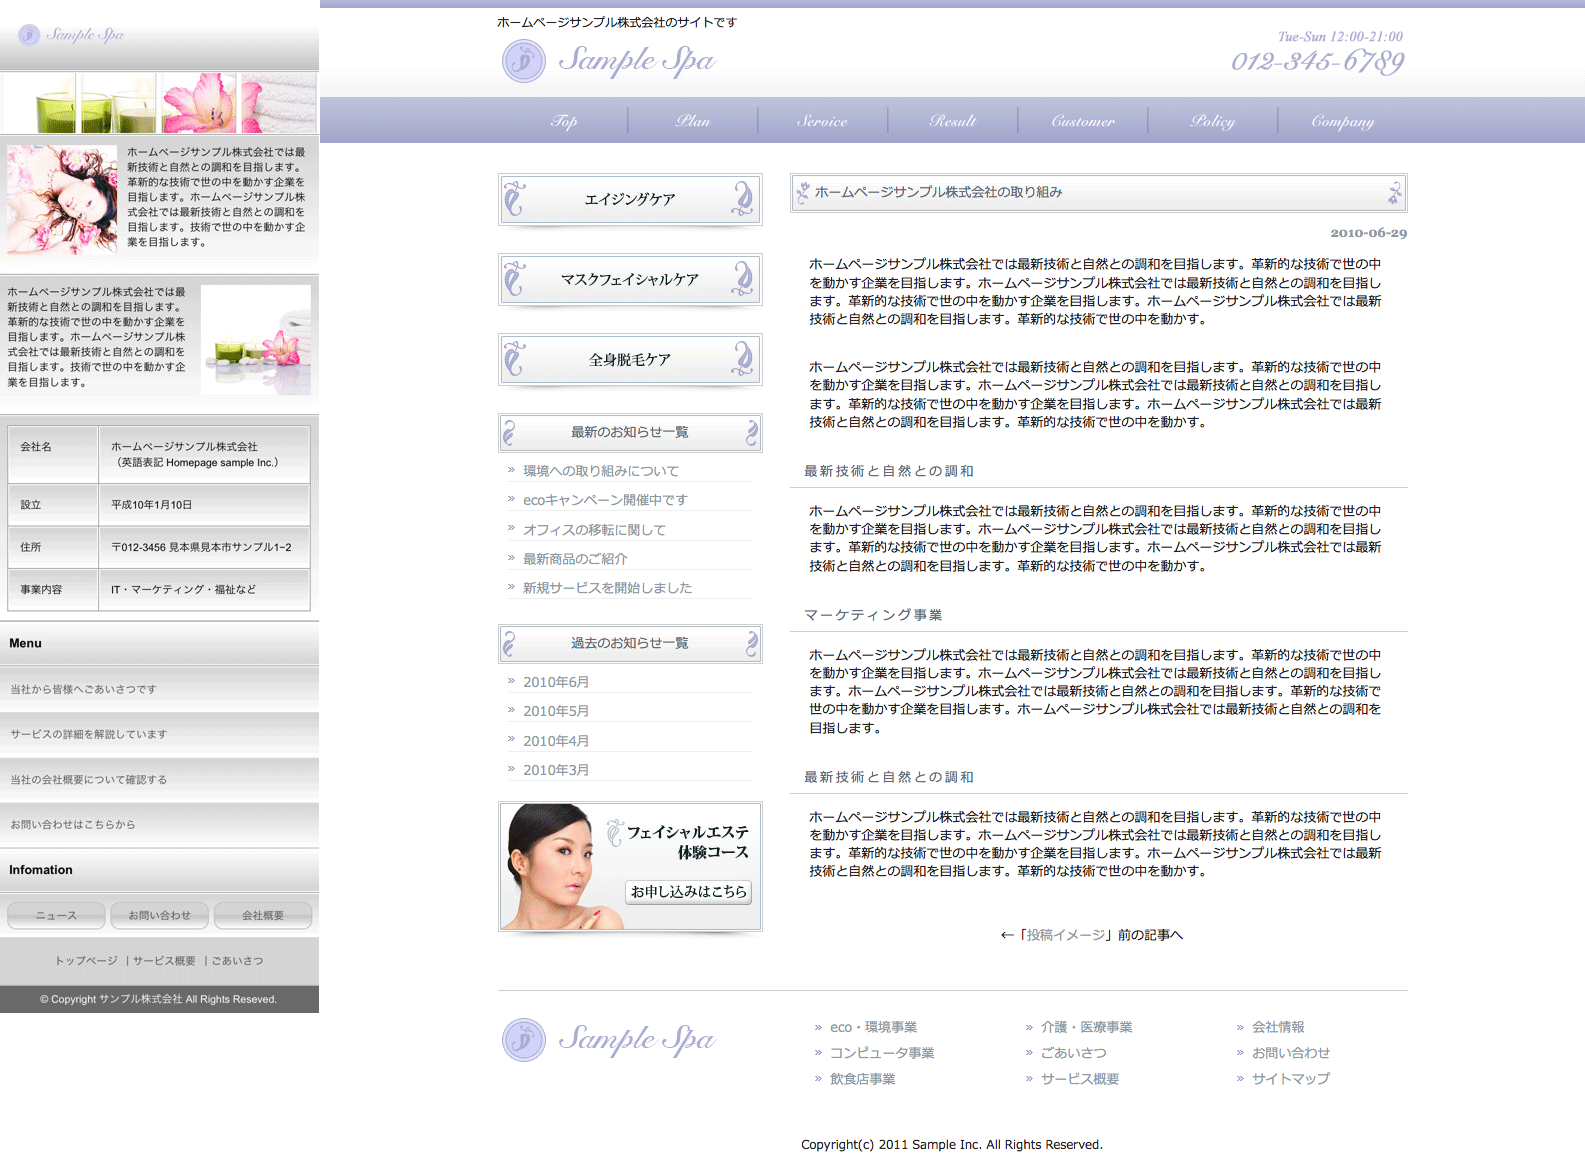The width and height of the screenshot is (1585, 1157).
Task: Click the ニュース button in sidebar
Action: [x=56, y=915]
